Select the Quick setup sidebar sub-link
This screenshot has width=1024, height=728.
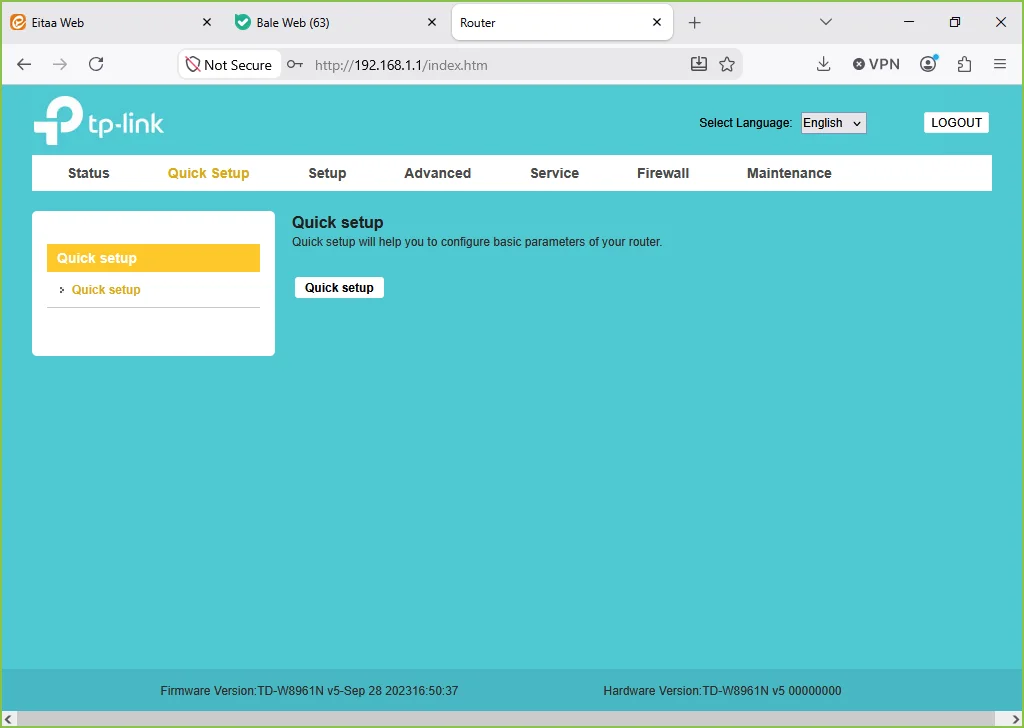click(106, 289)
